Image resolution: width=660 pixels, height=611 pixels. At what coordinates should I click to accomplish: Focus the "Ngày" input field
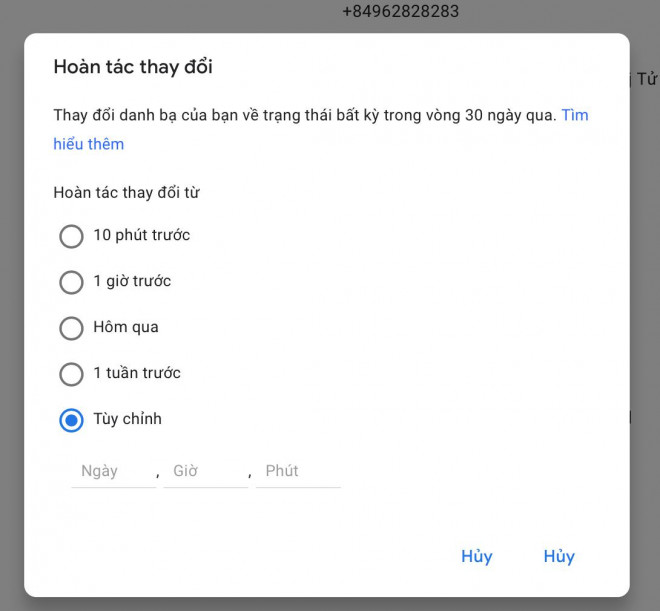(113, 471)
